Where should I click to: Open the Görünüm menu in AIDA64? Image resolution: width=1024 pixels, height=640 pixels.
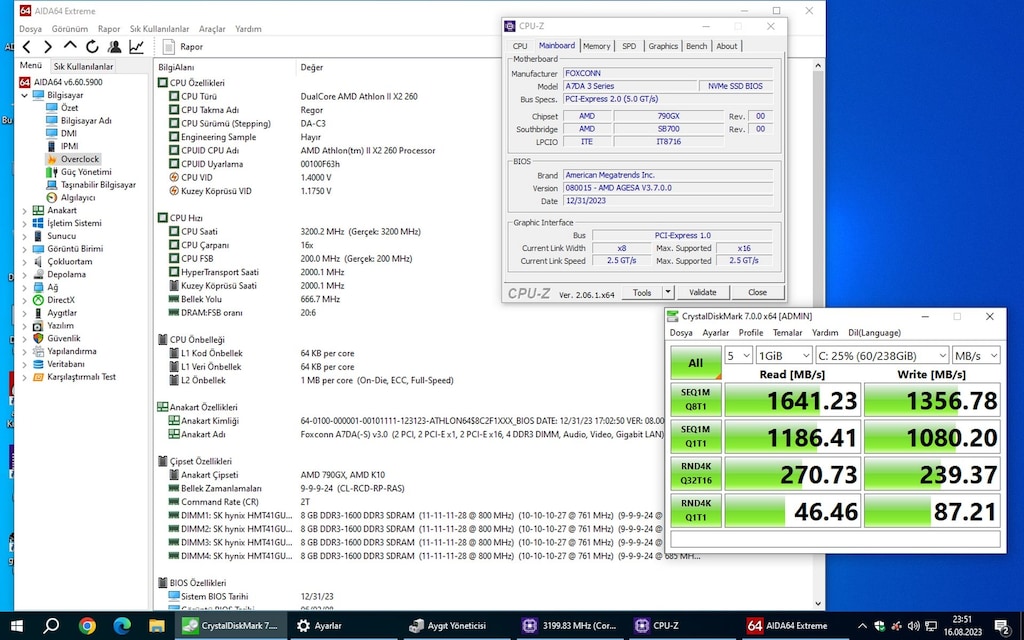point(69,29)
